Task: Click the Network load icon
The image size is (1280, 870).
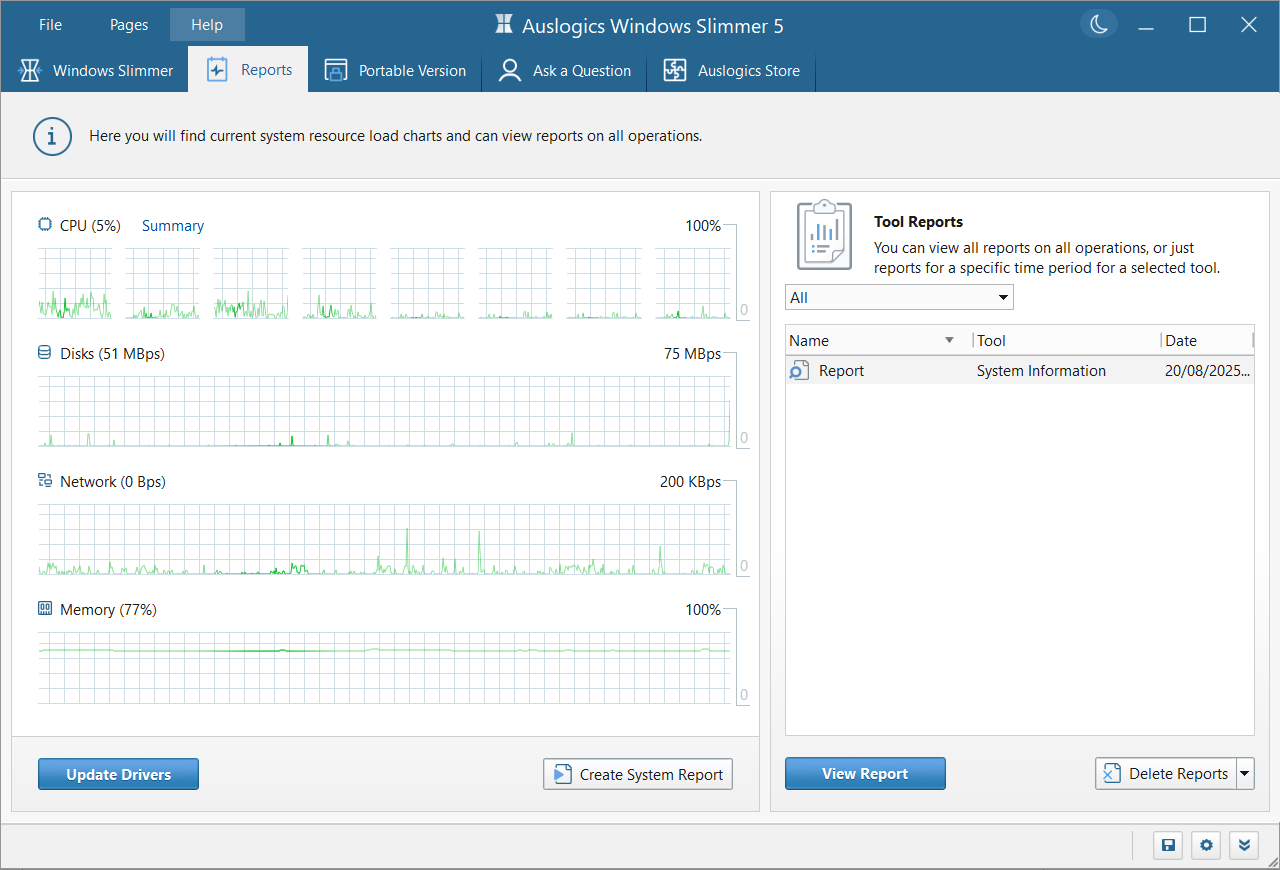Action: pyautogui.click(x=44, y=480)
